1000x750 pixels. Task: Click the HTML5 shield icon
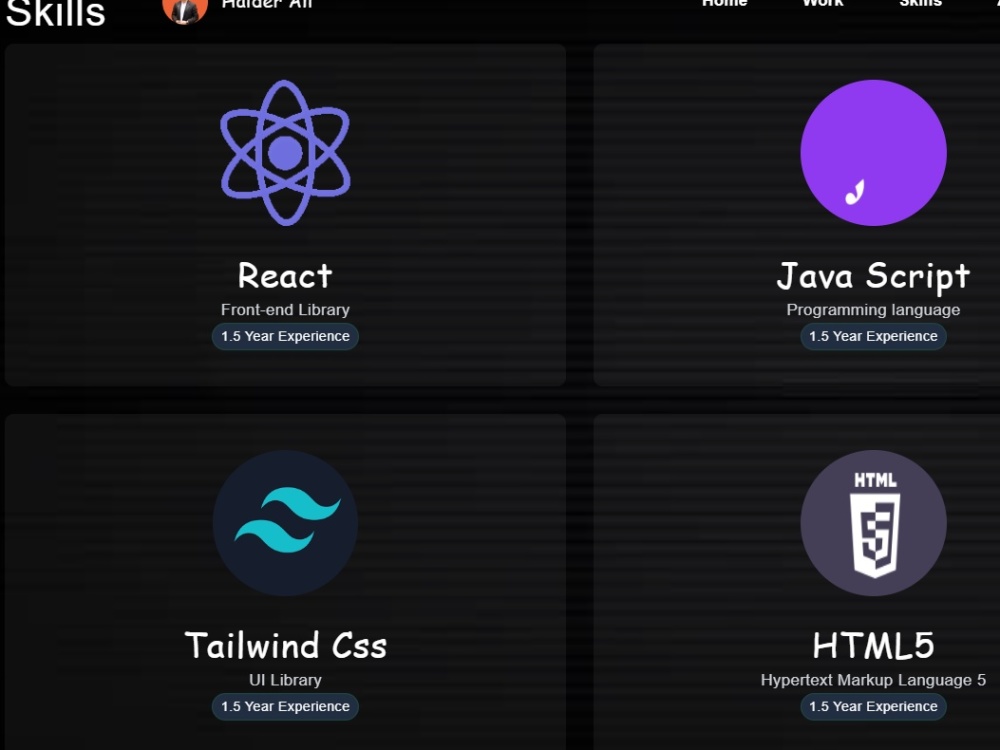coord(873,523)
